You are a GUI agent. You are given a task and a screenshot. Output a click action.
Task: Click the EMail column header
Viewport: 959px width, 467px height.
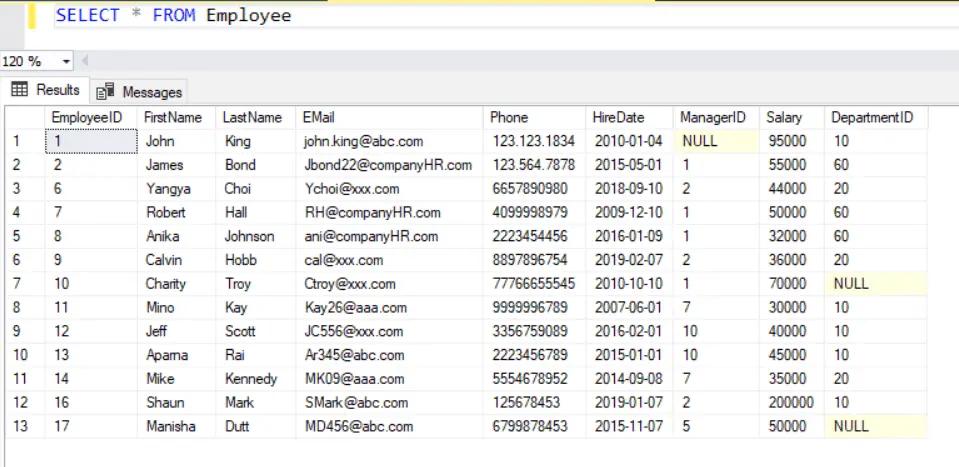coord(320,118)
